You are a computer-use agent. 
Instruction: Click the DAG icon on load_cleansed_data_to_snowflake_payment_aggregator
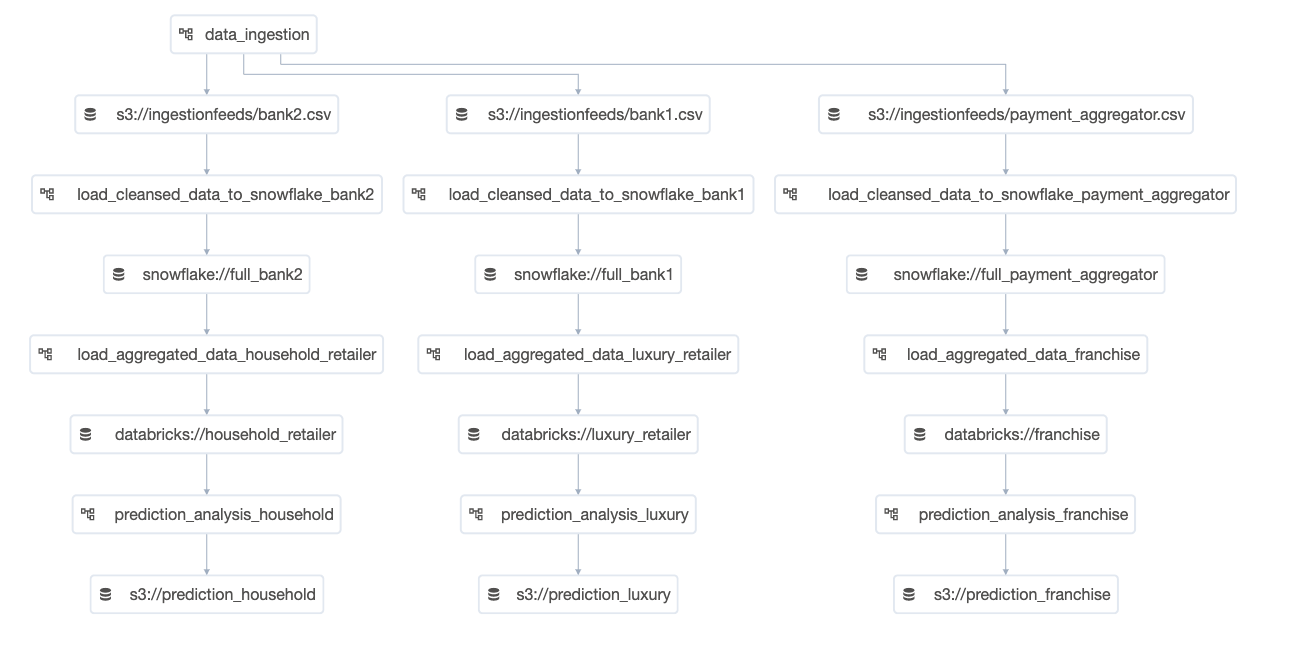pos(791,195)
